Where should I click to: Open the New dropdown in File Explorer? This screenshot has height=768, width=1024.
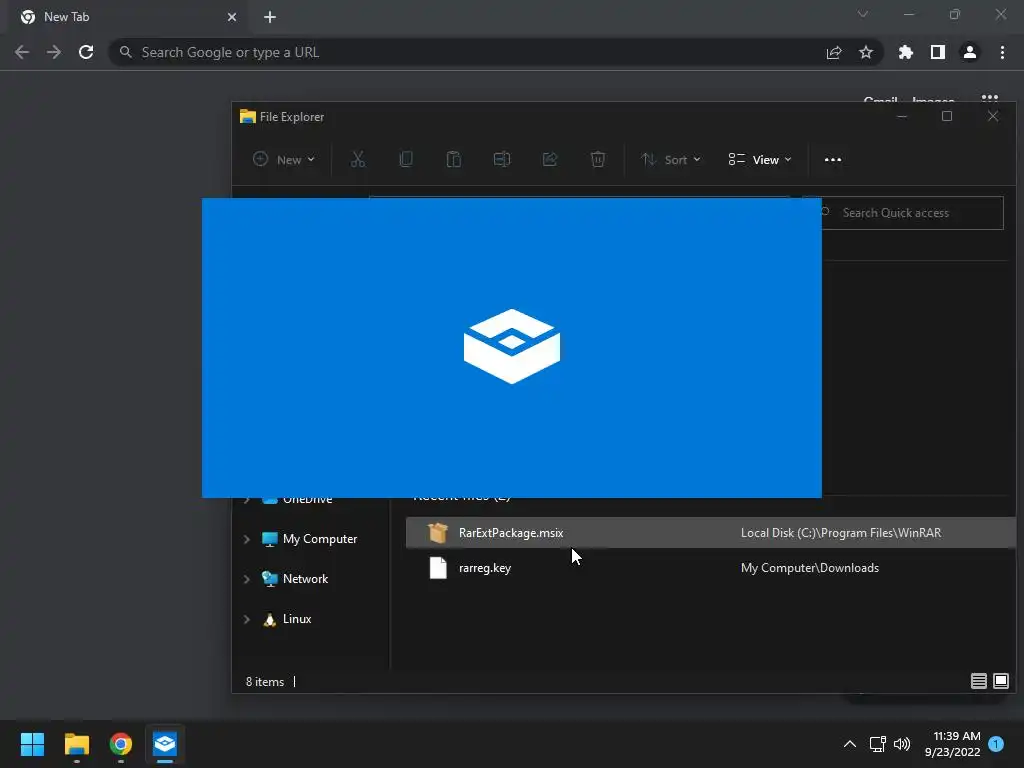(283, 159)
